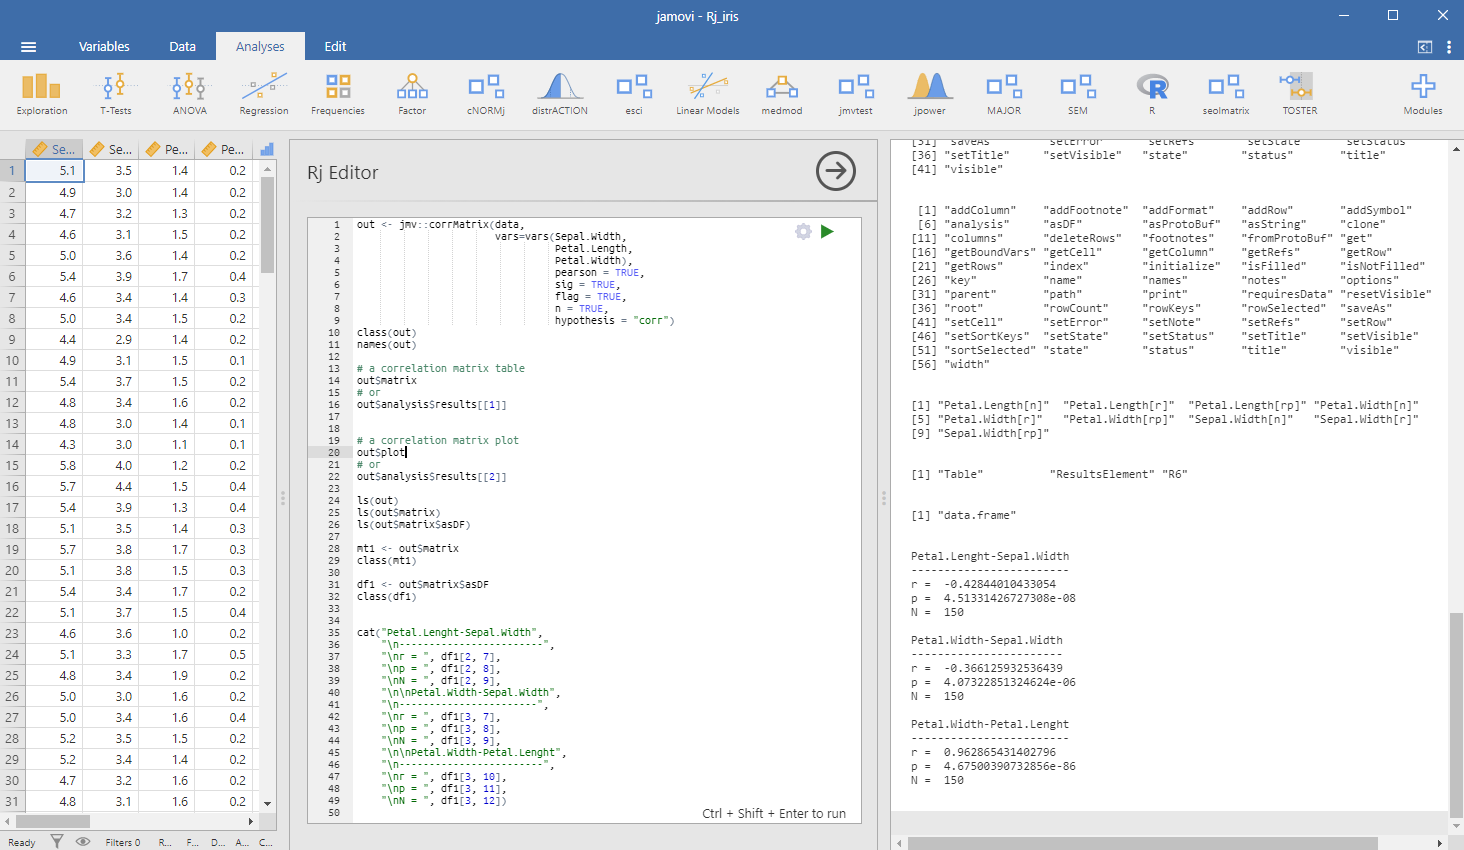
Task: Open the Regression analyses menu
Action: (x=264, y=94)
